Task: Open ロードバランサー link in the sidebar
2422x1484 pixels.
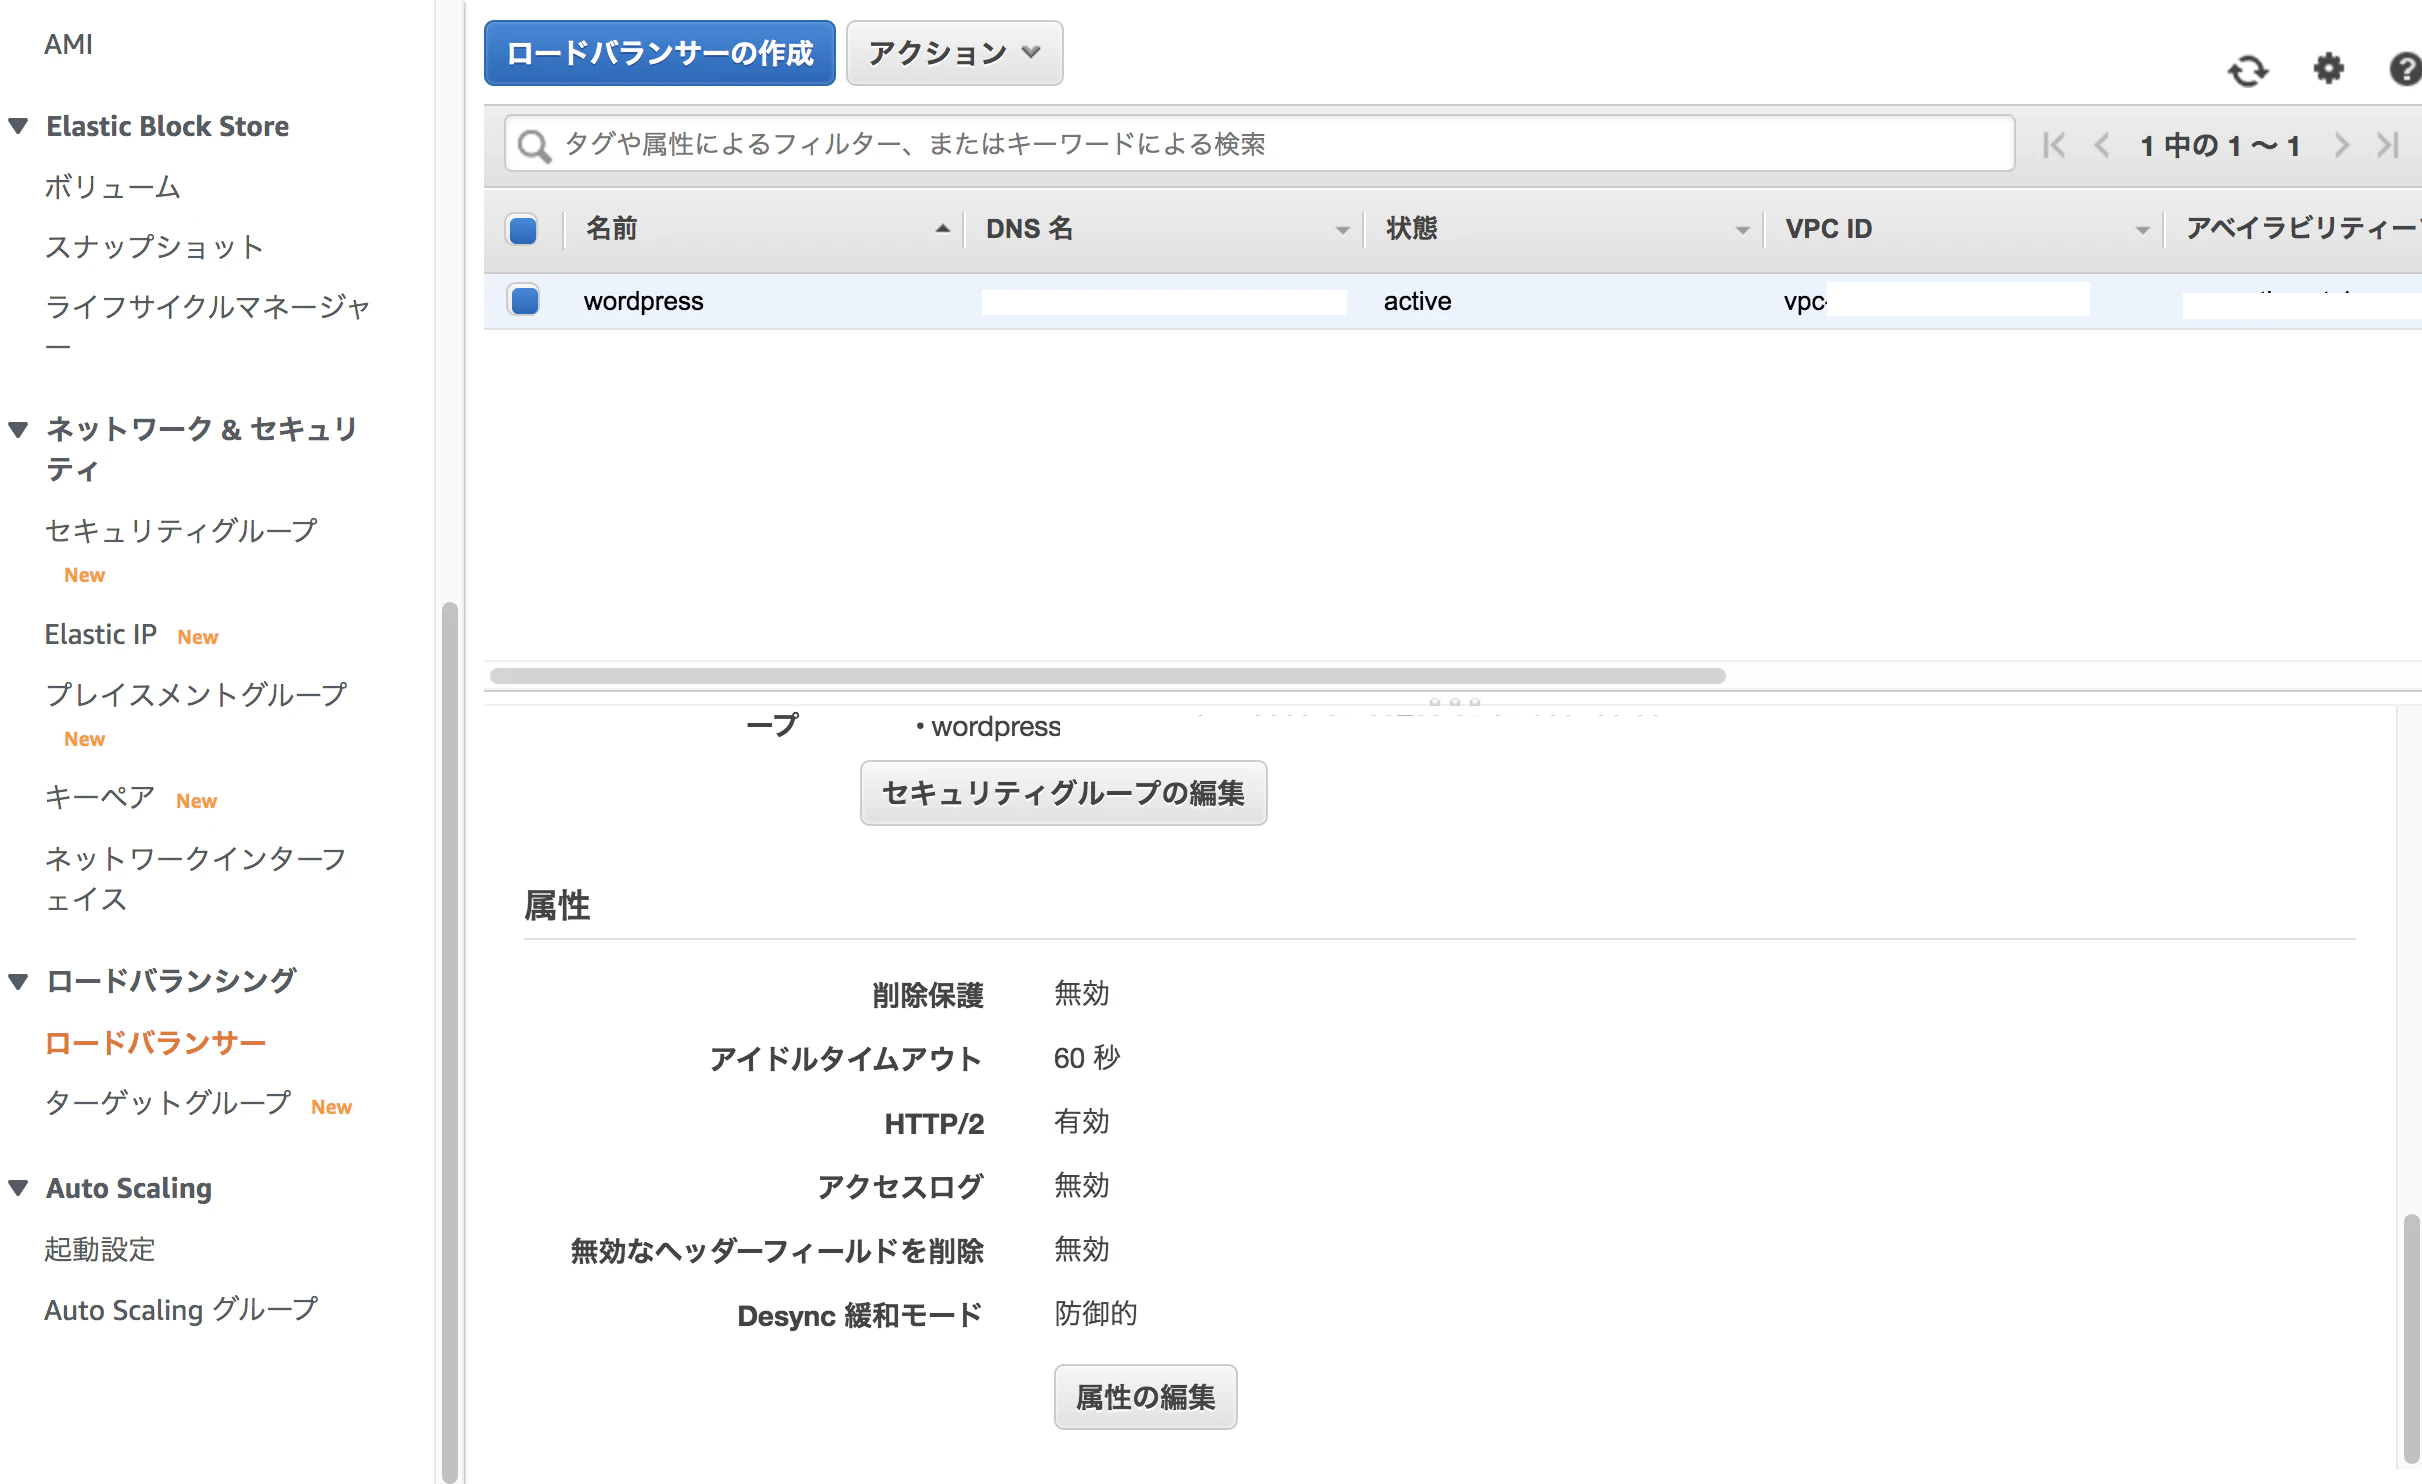Action: 155,1043
